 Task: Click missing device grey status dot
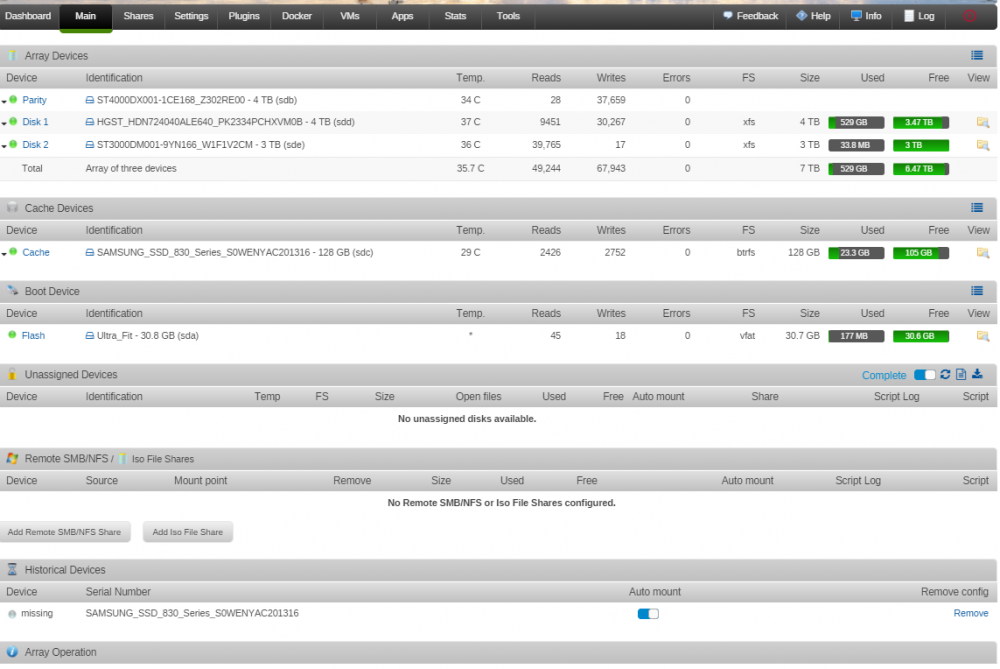point(12,614)
